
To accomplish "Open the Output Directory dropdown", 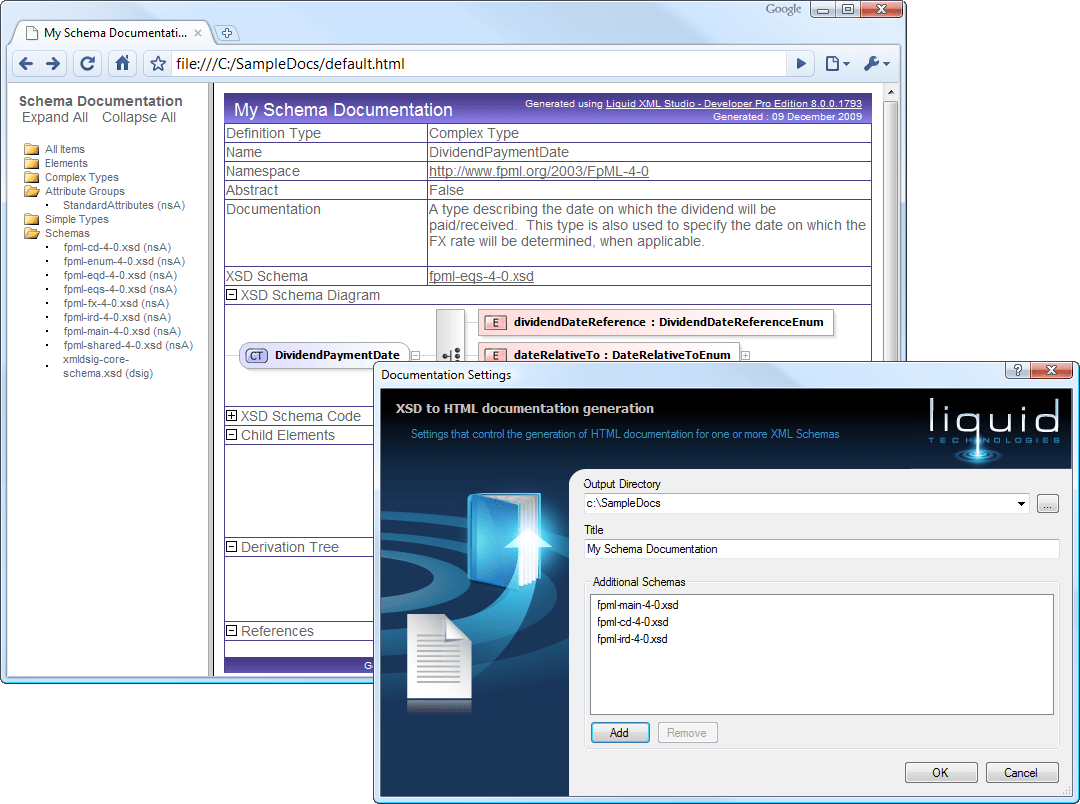I will pos(1022,504).
